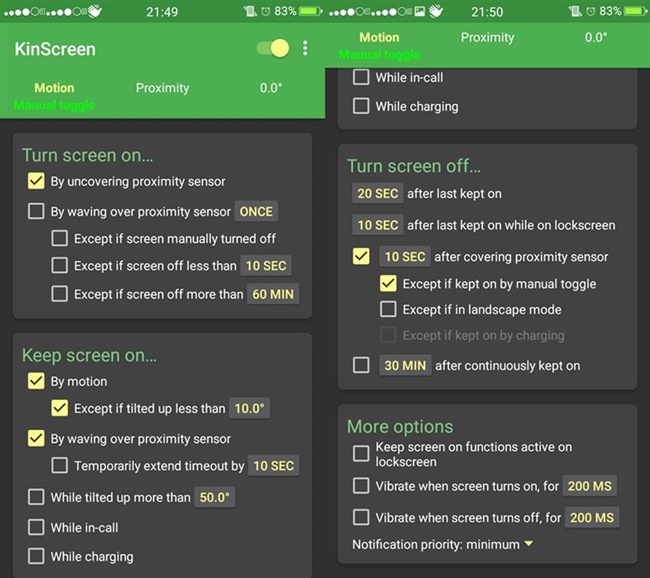Tap the 0.0° tilt angle readout on left
Image resolution: width=650 pixels, height=578 pixels.
tap(271, 88)
